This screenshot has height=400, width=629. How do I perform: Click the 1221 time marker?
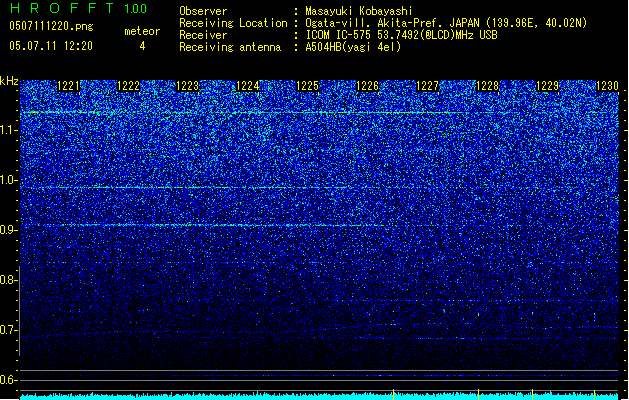pyautogui.click(x=69, y=86)
